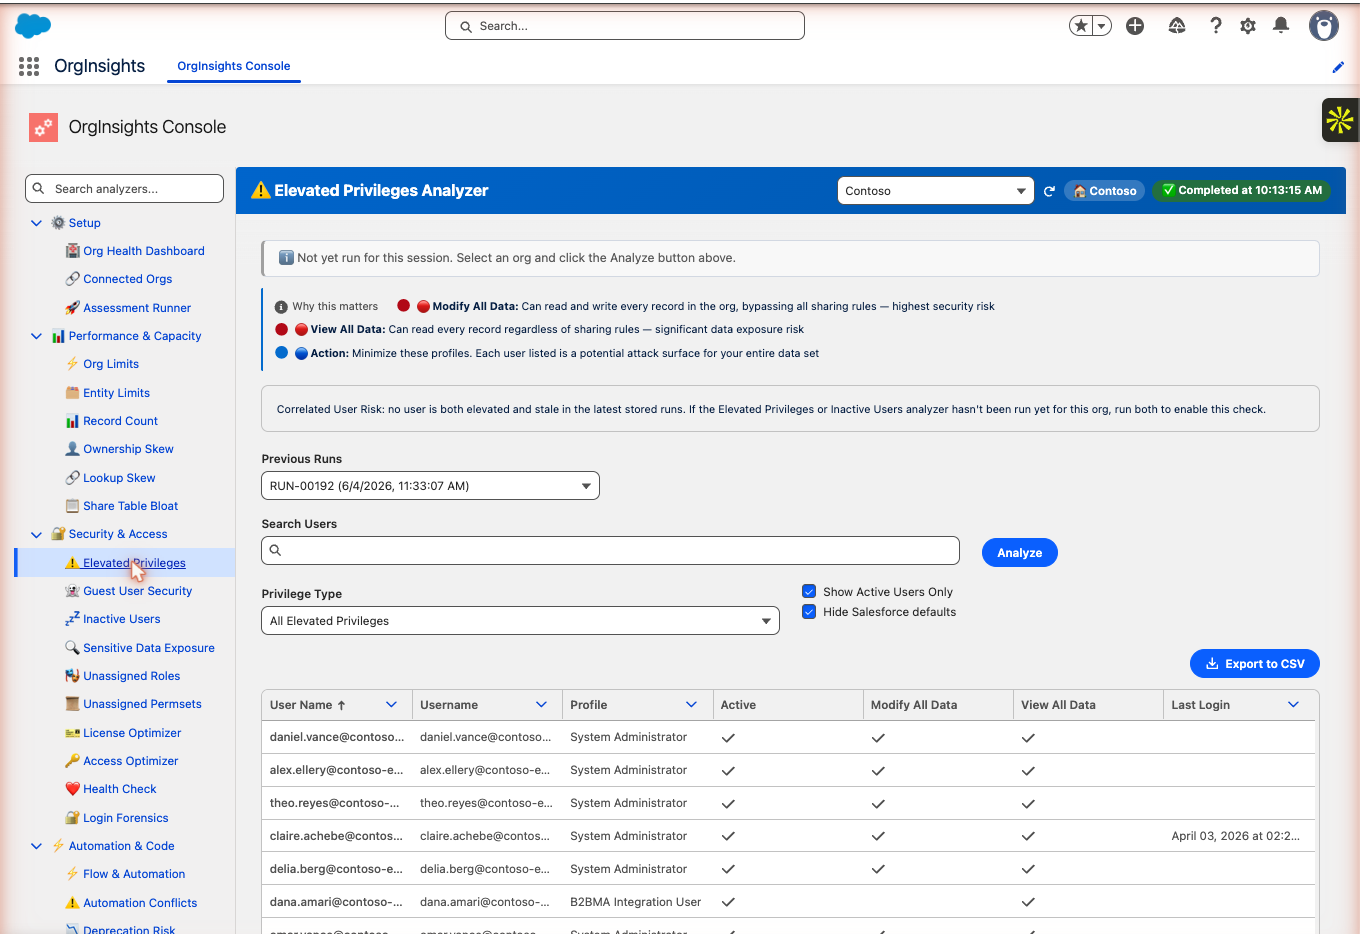Click the Access Optimizer key icon
Screen dimensions: 1360x934
pyautogui.click(x=72, y=761)
